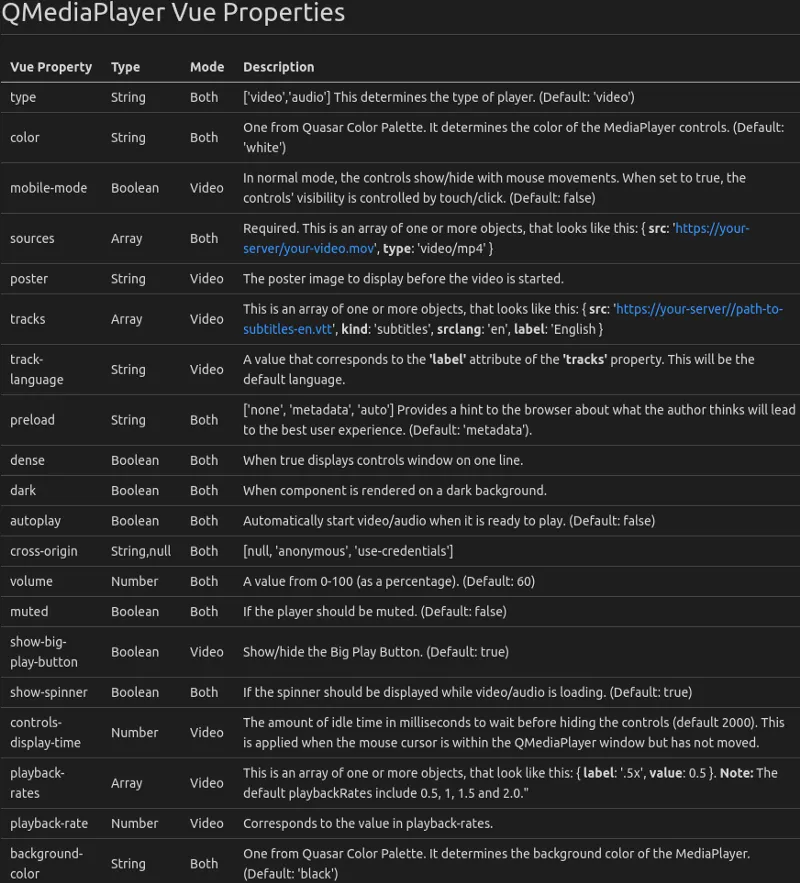This screenshot has height=883, width=800.
Task: Click the Video mode in playback-rate row
Action: [207, 823]
